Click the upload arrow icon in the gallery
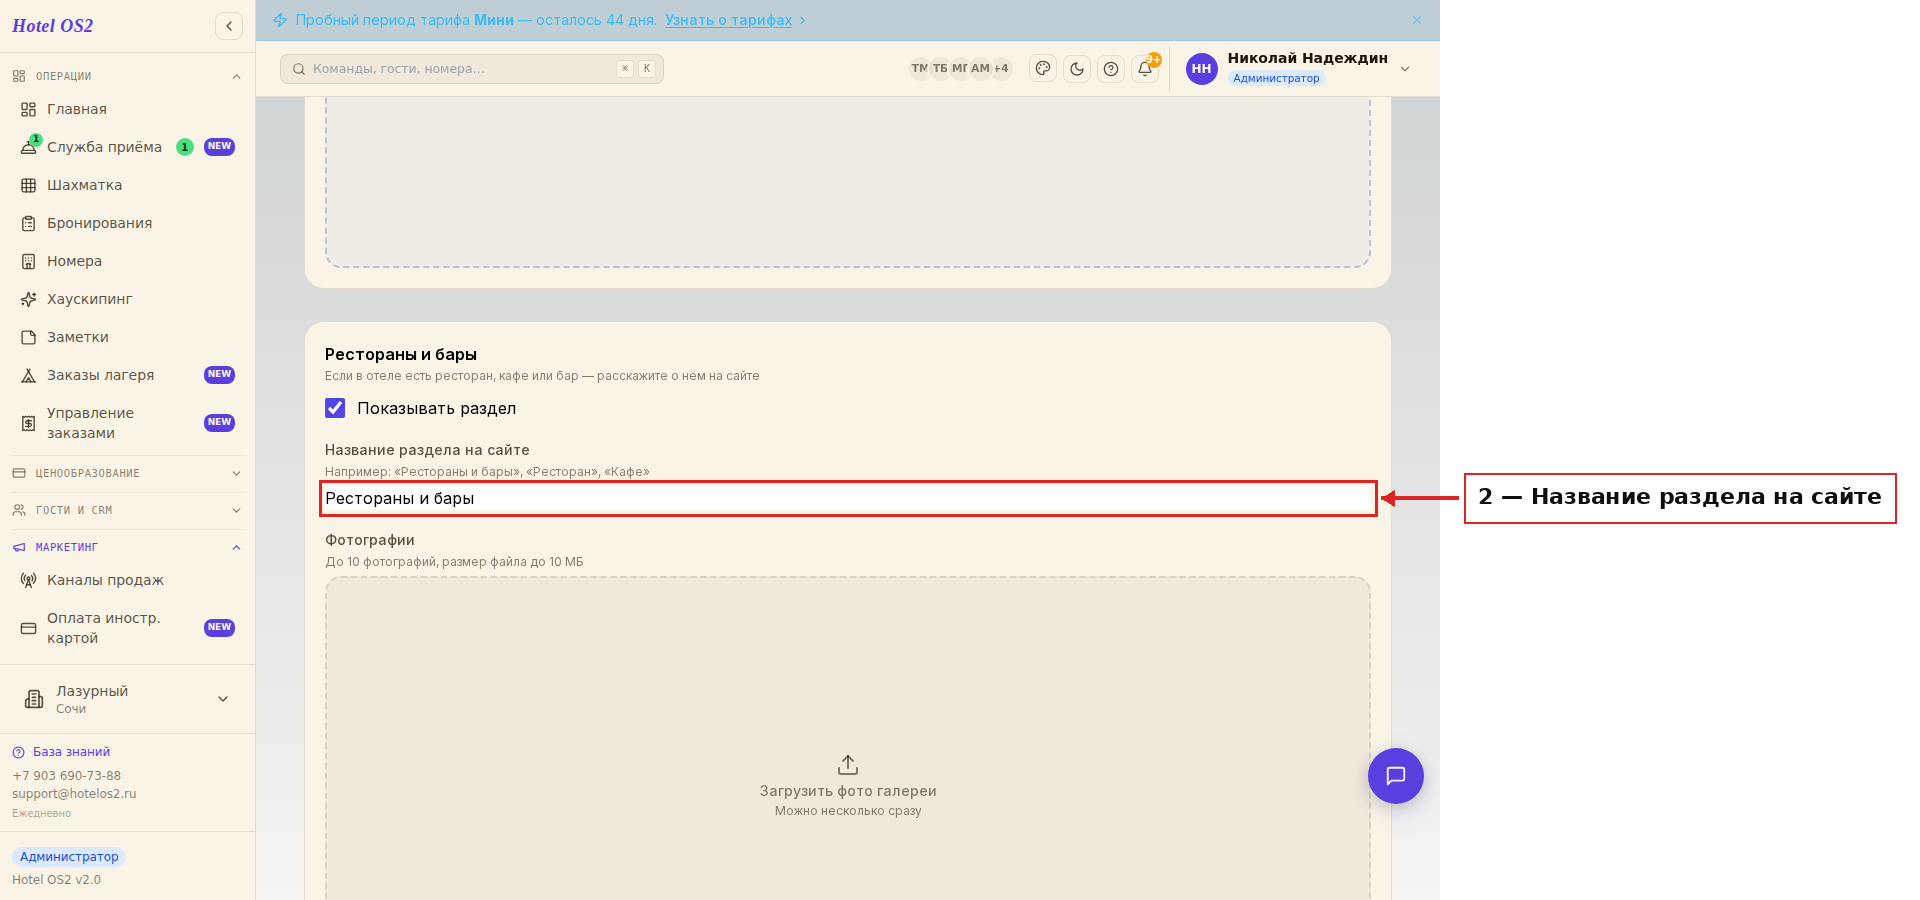Viewport: 1920px width, 900px height. click(x=848, y=765)
